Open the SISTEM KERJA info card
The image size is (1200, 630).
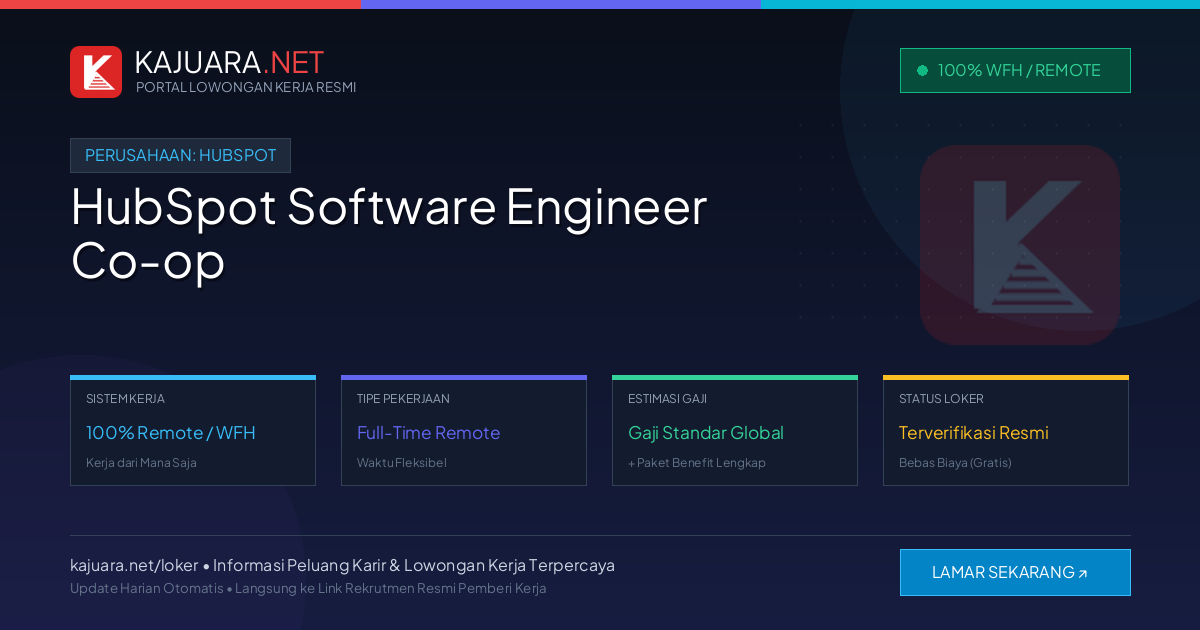(193, 431)
